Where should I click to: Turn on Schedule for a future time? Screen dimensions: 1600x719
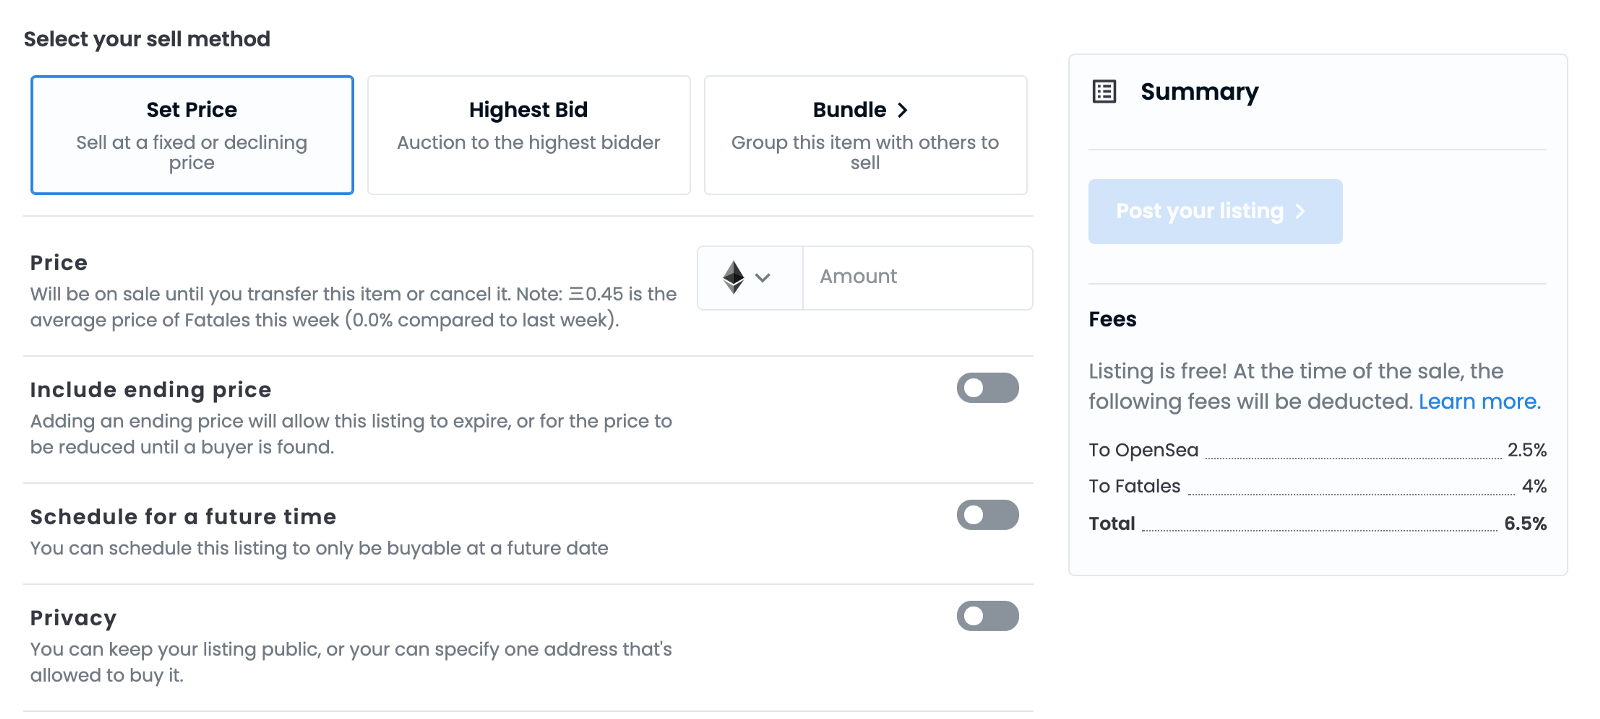(987, 515)
